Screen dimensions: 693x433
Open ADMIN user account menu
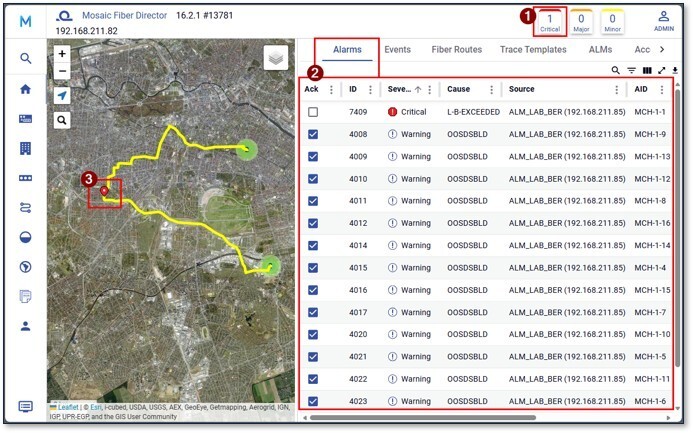[664, 21]
